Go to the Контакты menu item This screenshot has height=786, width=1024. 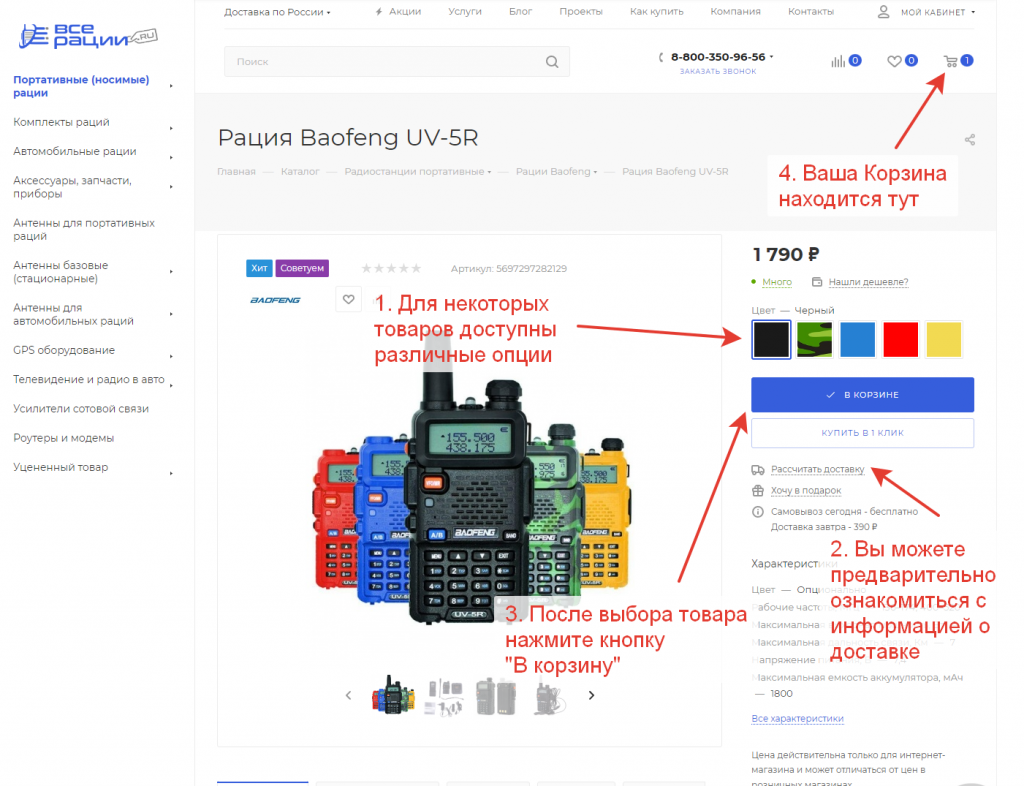point(810,12)
